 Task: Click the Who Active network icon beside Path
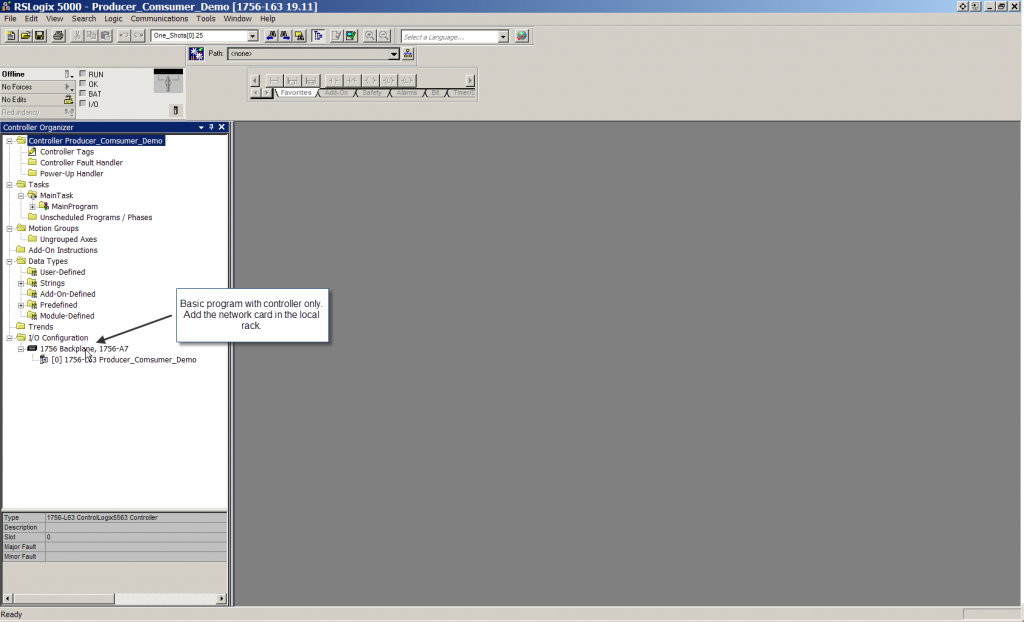(x=408, y=54)
